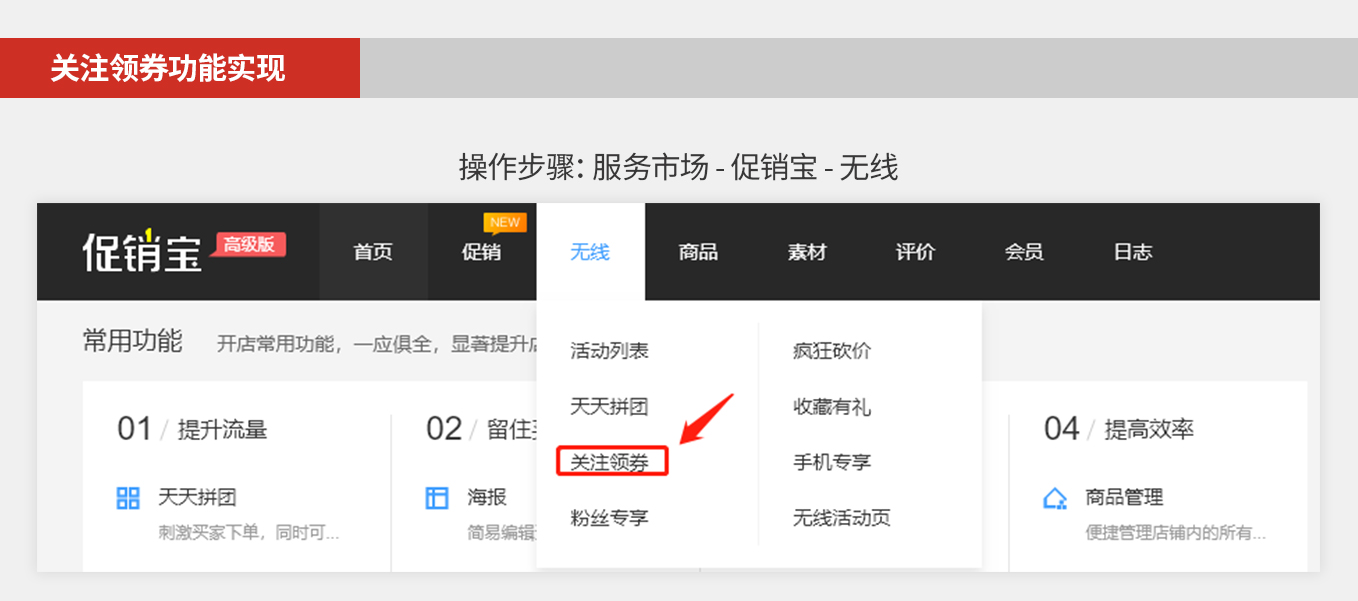The width and height of the screenshot is (1358, 601).
Task: Click the 高级版 badge
Action: (250, 245)
